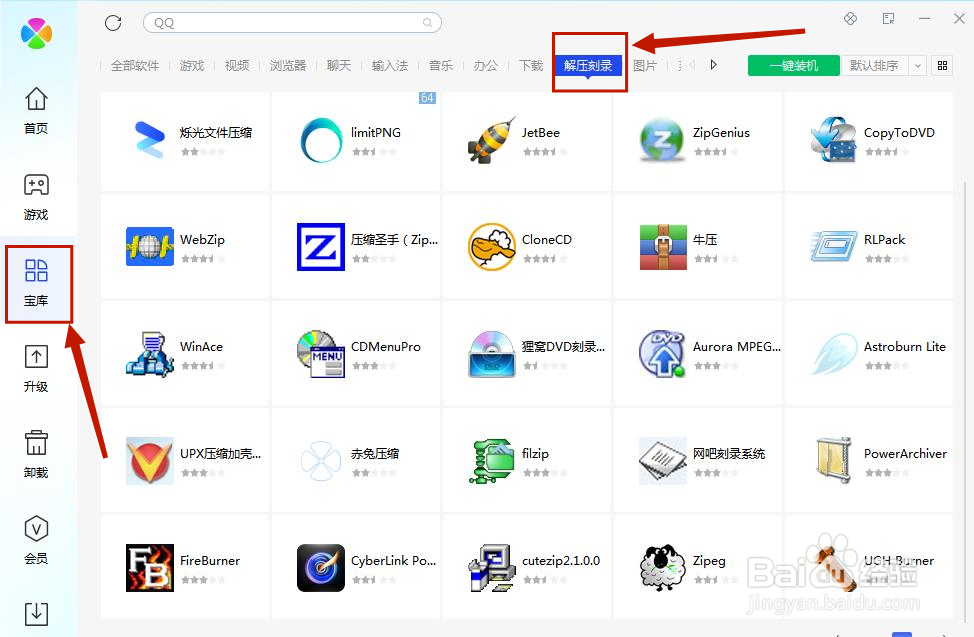
Task: Switch to grid view icon
Action: (x=942, y=65)
